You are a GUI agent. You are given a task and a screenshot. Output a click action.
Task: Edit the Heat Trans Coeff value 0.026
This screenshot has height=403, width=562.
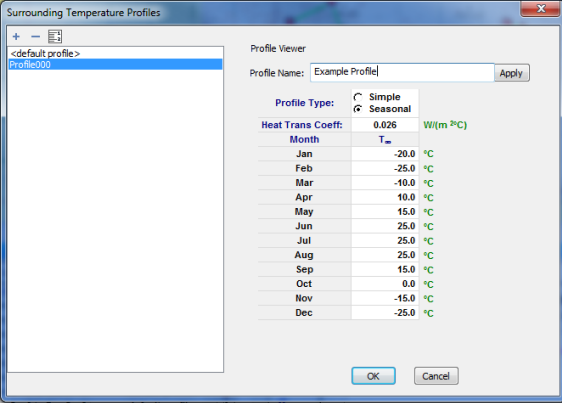[x=385, y=125]
